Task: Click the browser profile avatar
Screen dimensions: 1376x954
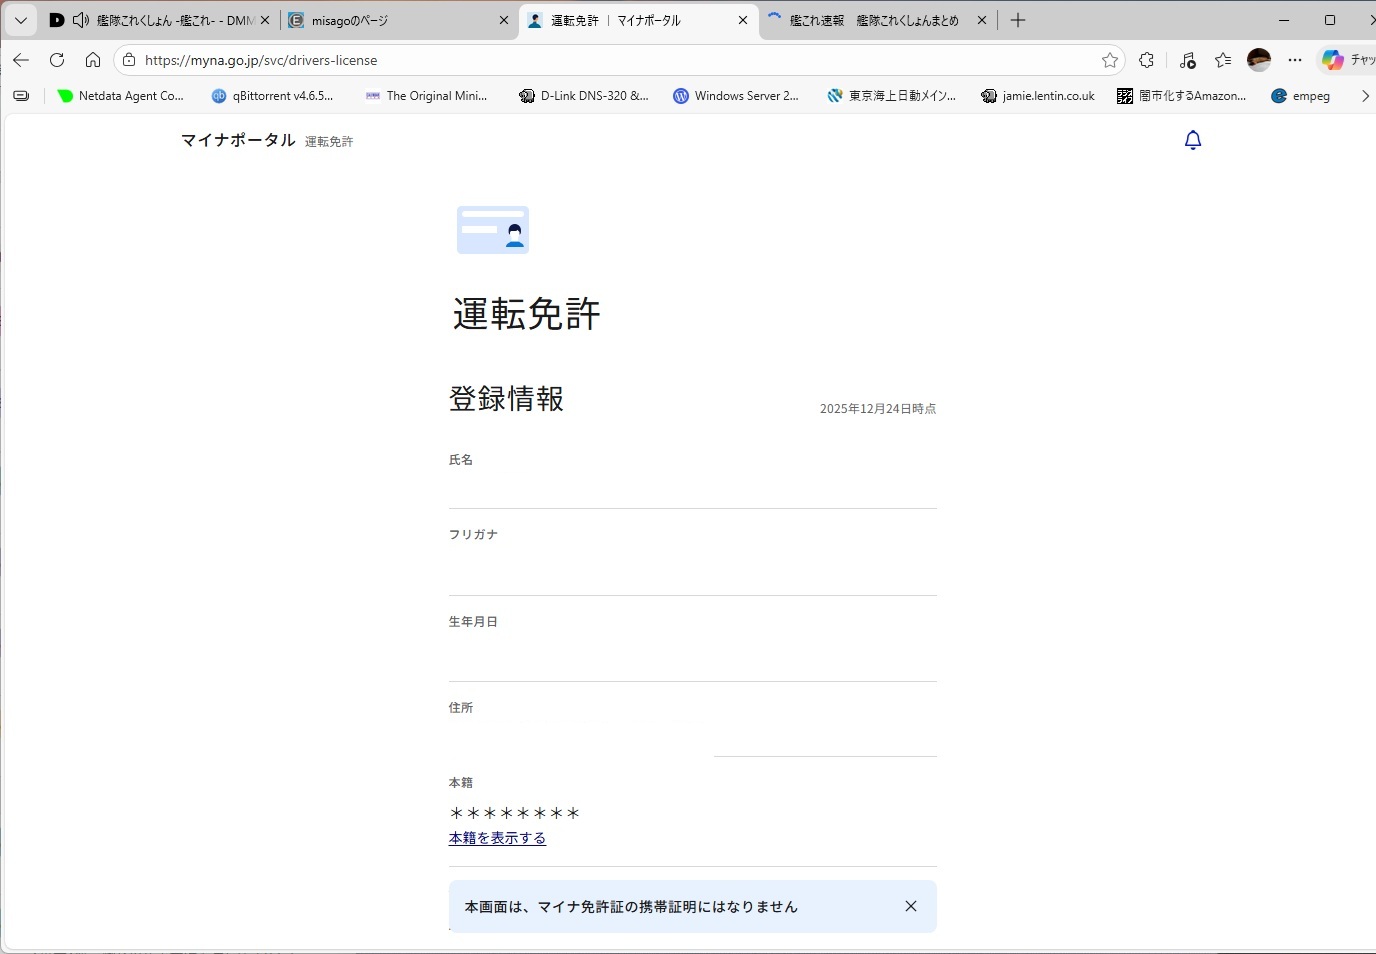Action: coord(1259,60)
